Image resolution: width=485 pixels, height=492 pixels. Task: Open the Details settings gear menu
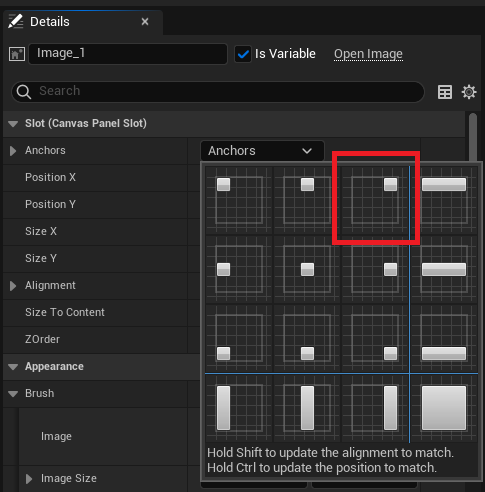pyautogui.click(x=469, y=92)
